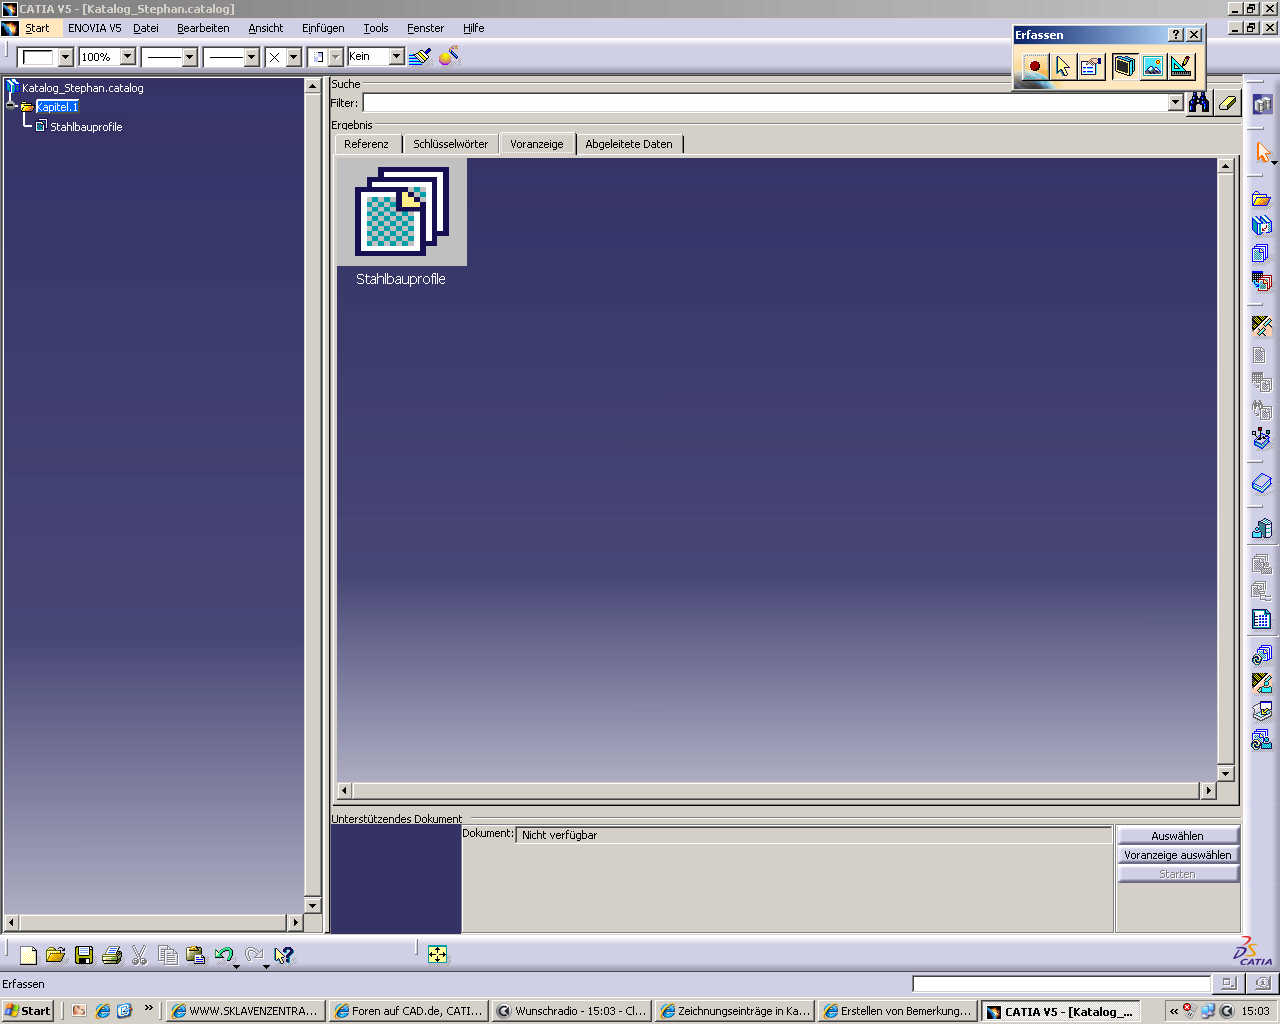Undo the last action with the undo arrow
The height and width of the screenshot is (1024, 1280).
tap(224, 955)
